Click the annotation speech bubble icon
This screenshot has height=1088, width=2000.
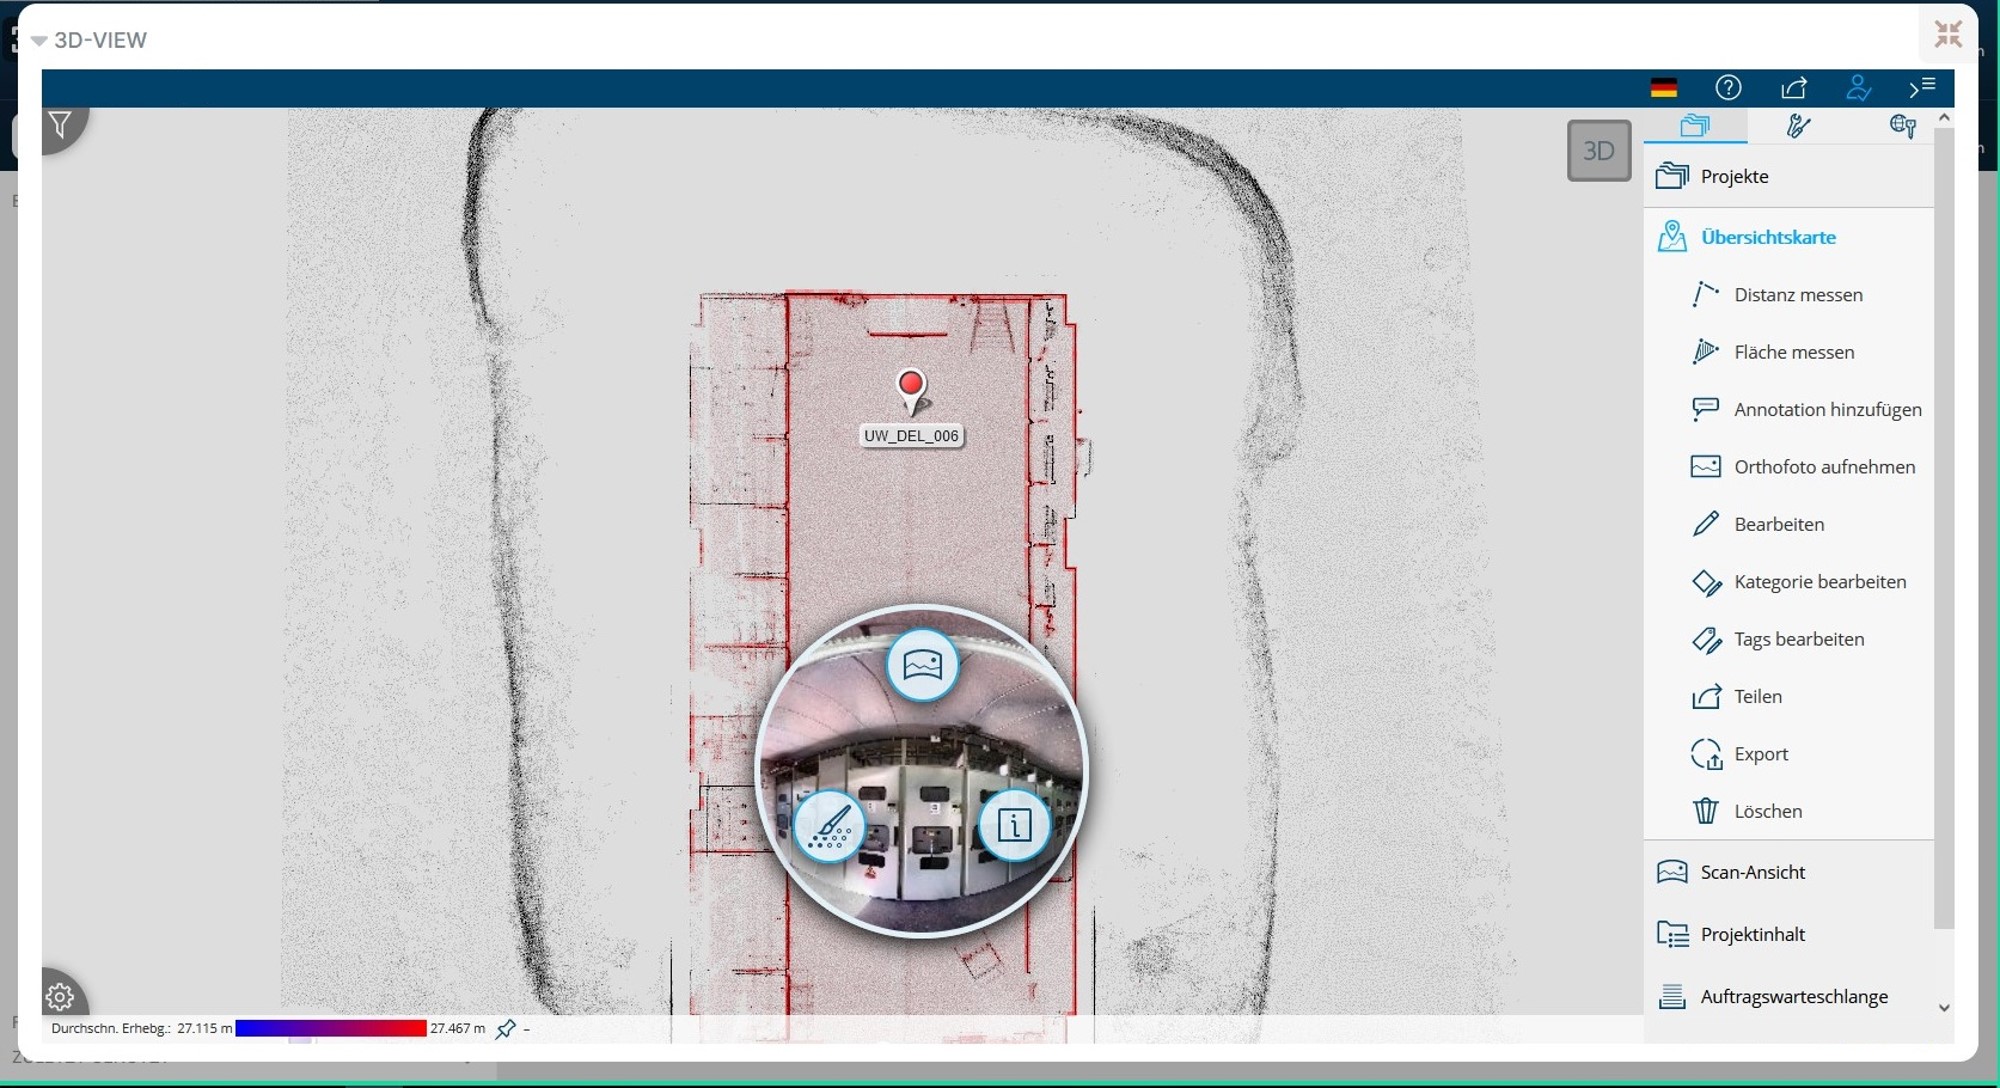tap(1705, 409)
